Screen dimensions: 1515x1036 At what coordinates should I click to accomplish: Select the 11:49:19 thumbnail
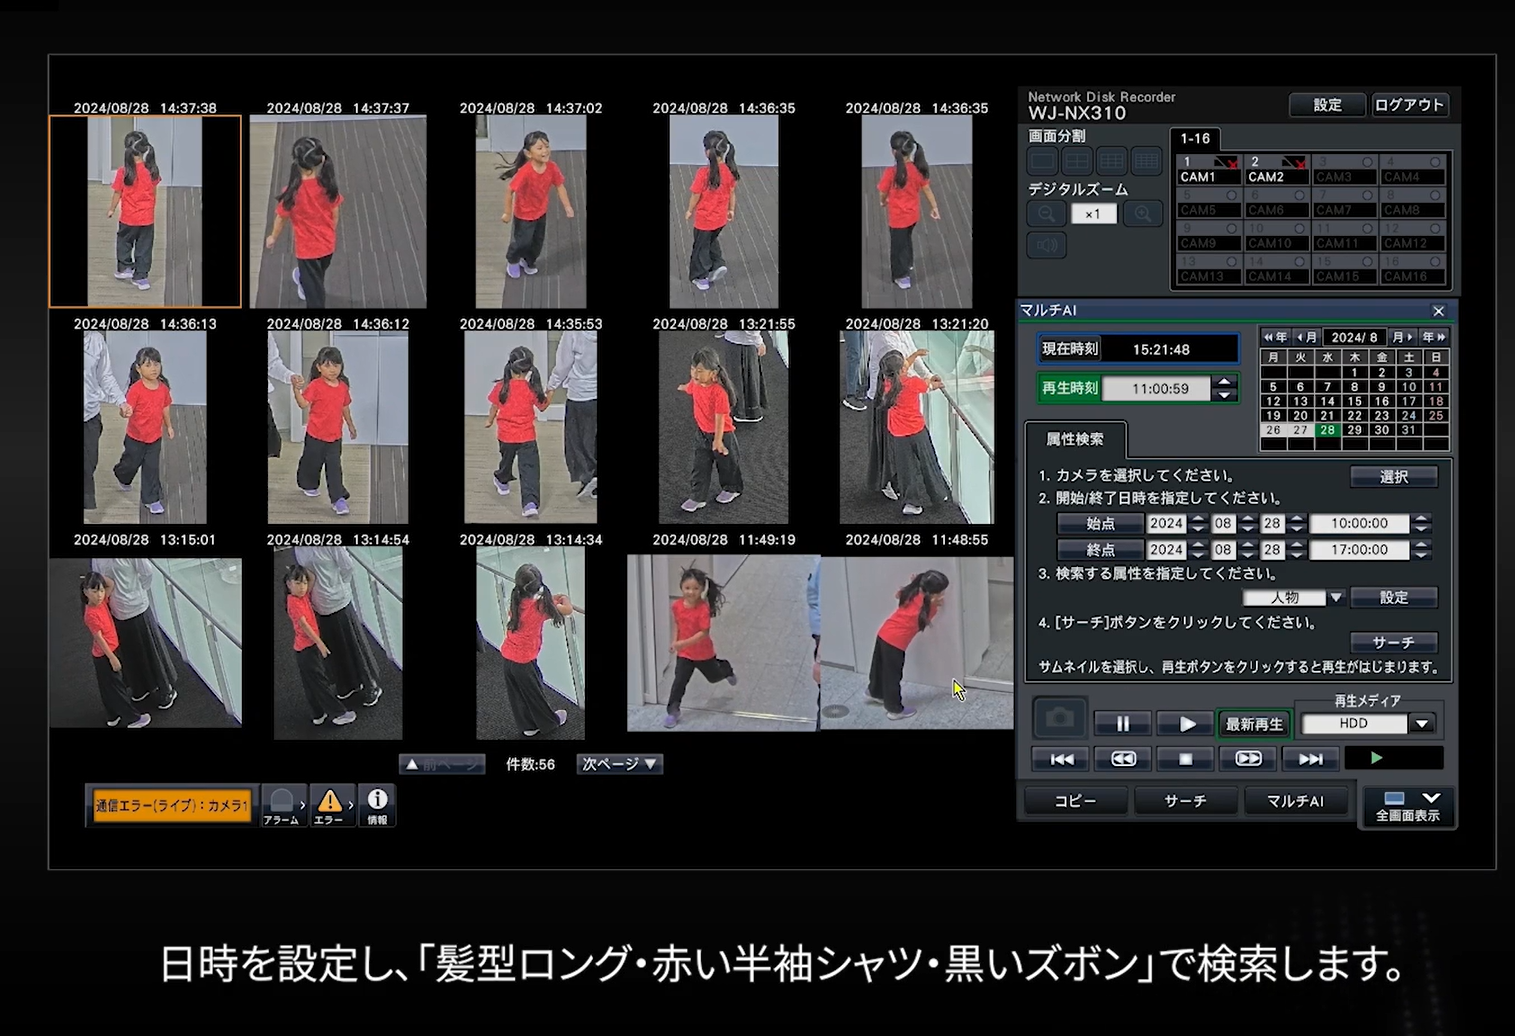pos(723,643)
